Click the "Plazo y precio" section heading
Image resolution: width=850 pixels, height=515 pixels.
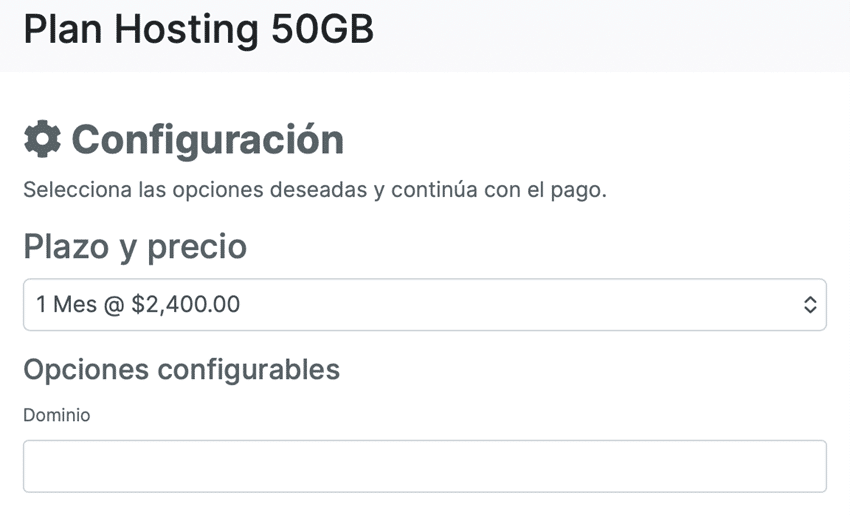click(x=135, y=246)
